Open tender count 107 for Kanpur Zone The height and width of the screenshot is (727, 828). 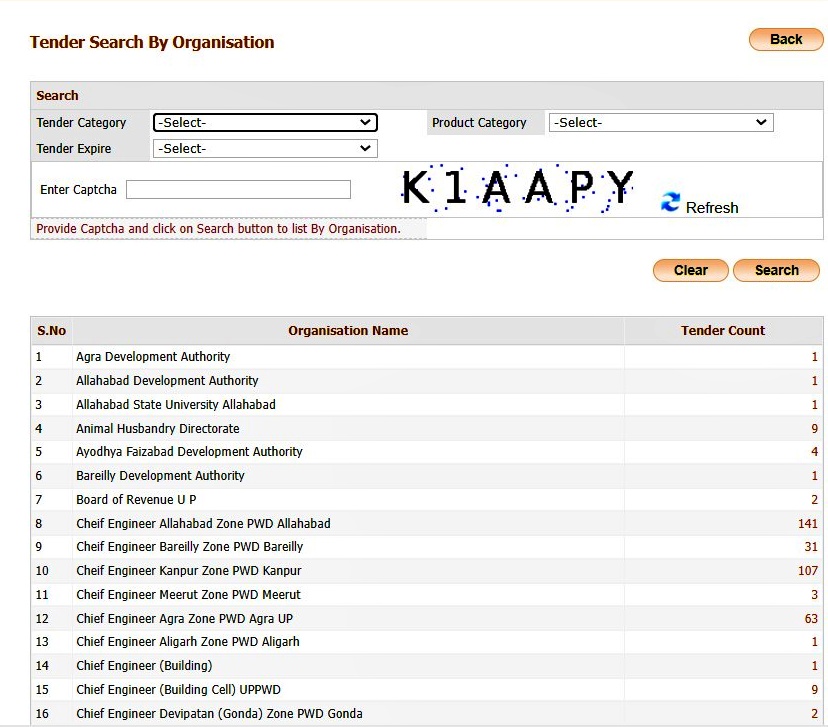point(808,571)
